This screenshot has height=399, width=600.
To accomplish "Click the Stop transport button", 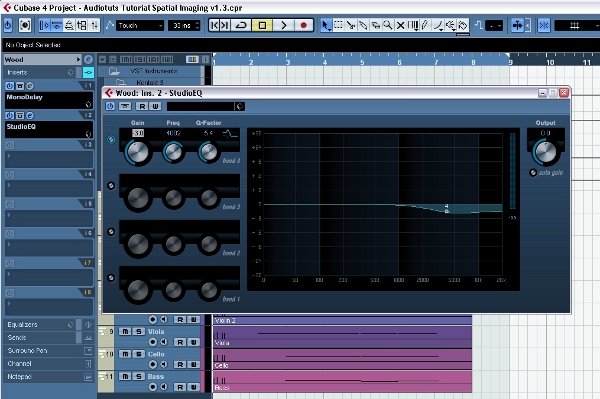I will coord(262,26).
